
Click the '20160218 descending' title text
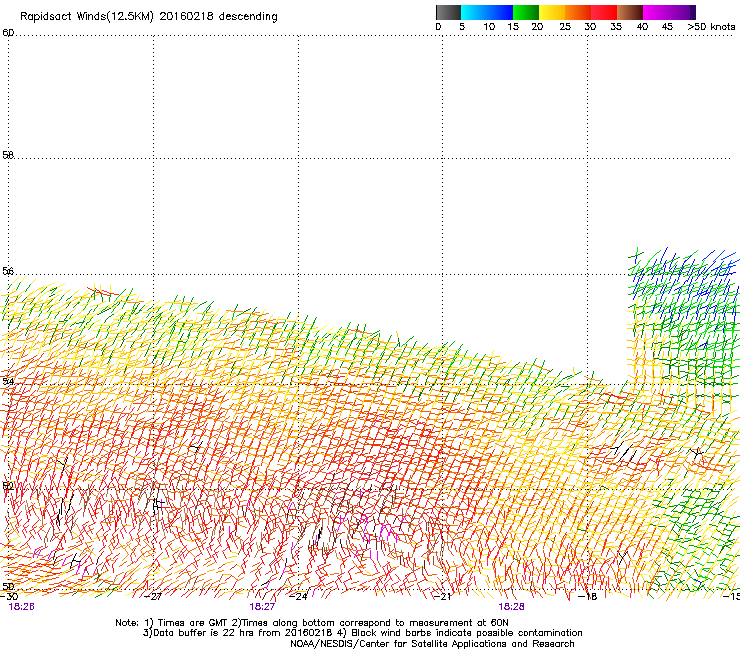point(219,17)
